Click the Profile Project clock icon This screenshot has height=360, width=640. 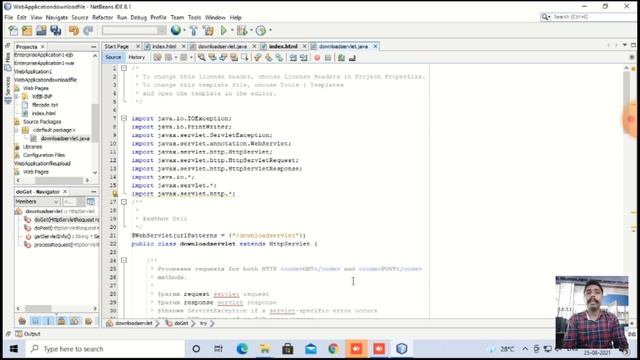[x=261, y=30]
